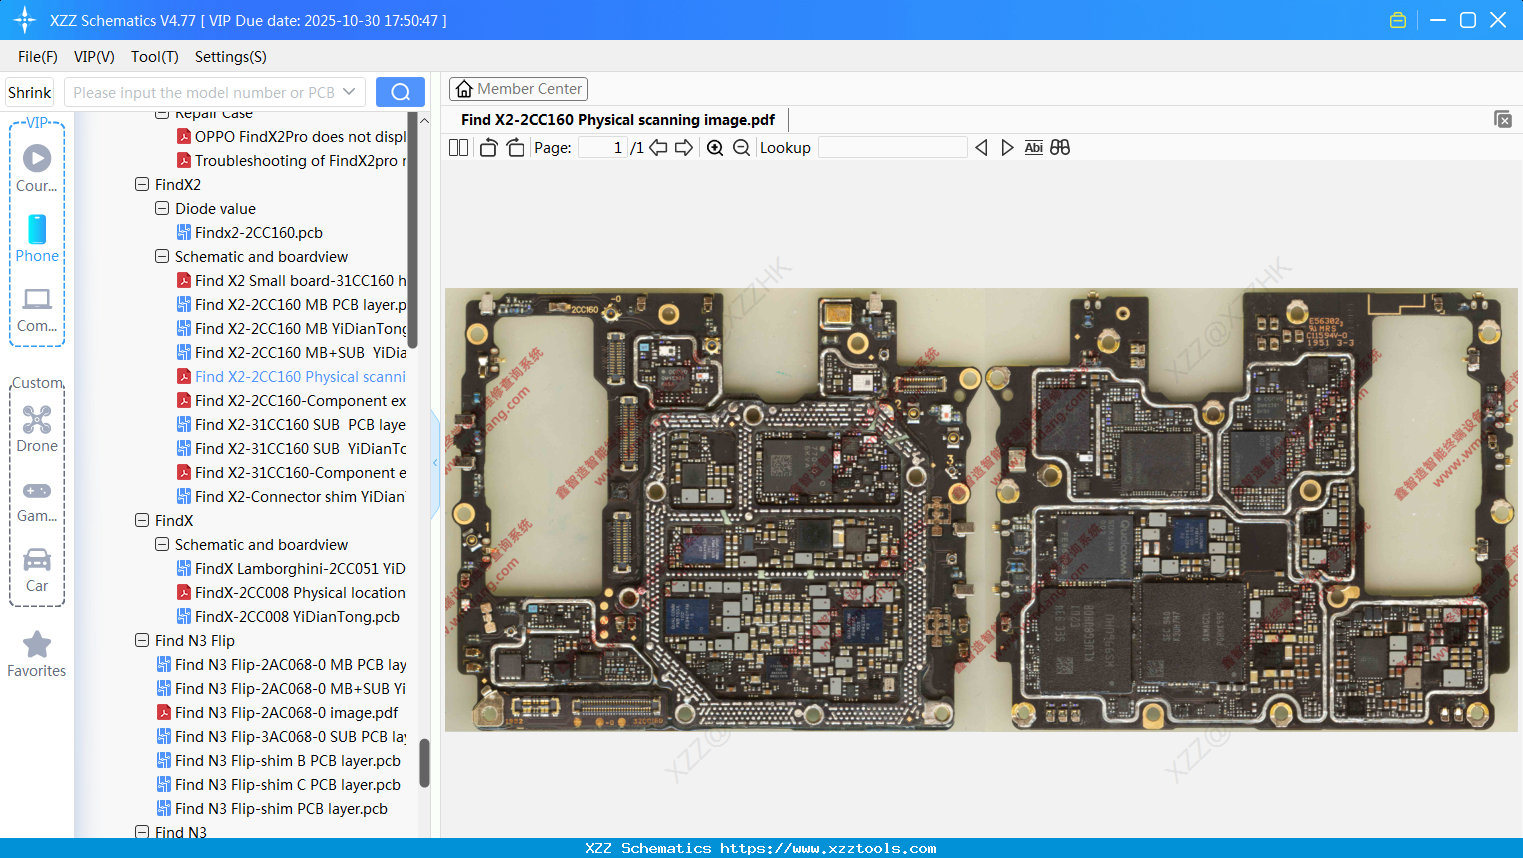Open 'Find X2-31CC160 SUB PCB laye' file
Viewport: 1523px width, 858px height.
click(x=292, y=424)
